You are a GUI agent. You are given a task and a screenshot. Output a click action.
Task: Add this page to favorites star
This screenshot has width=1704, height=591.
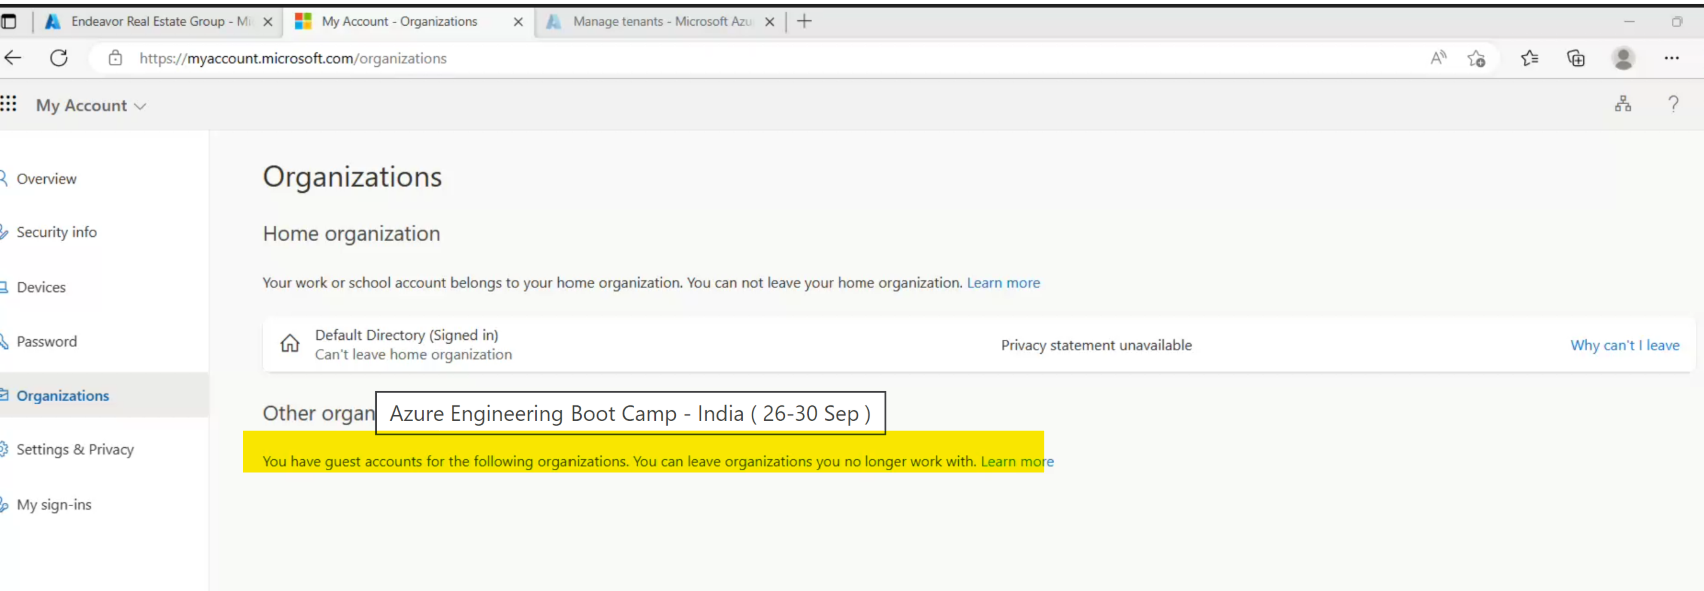point(1476,58)
